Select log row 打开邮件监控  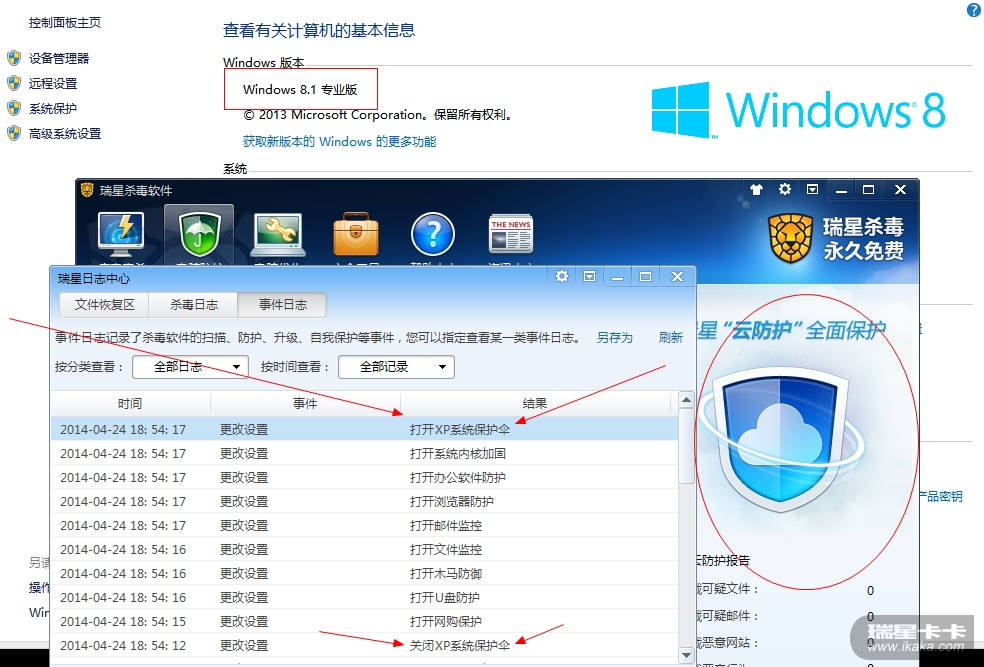tap(365, 525)
